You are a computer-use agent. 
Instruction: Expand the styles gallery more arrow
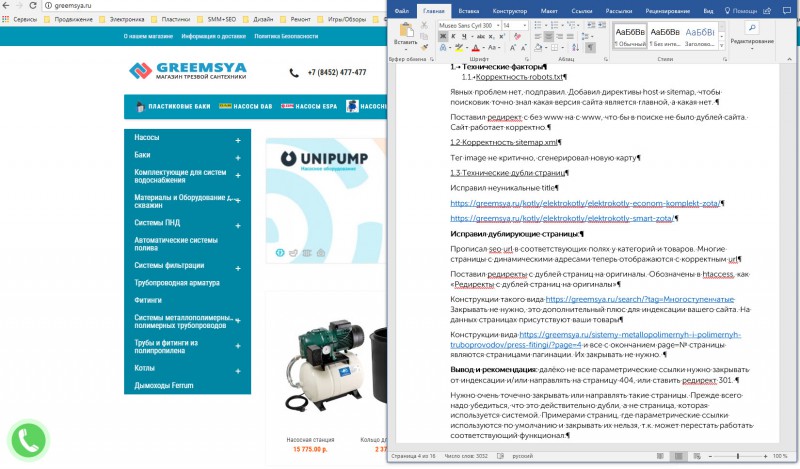[721, 46]
